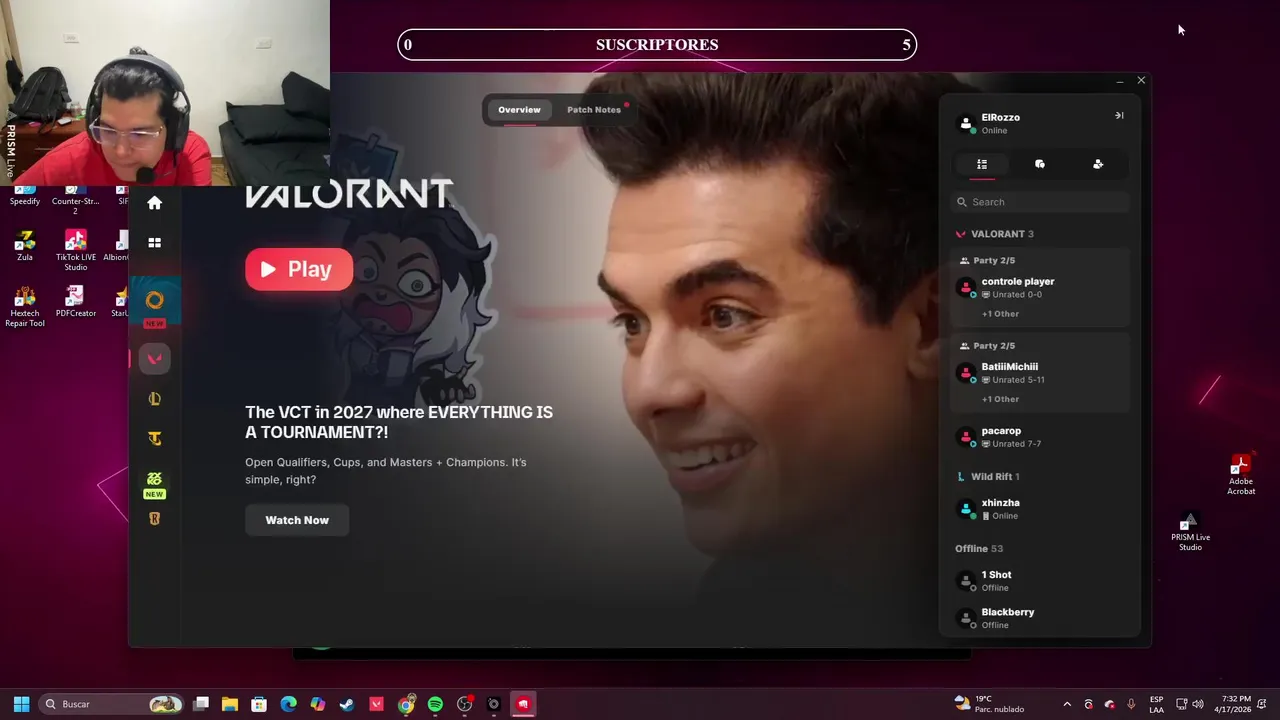Open PDFCreator desktop shortcut
The height and width of the screenshot is (720, 1280).
click(75, 302)
